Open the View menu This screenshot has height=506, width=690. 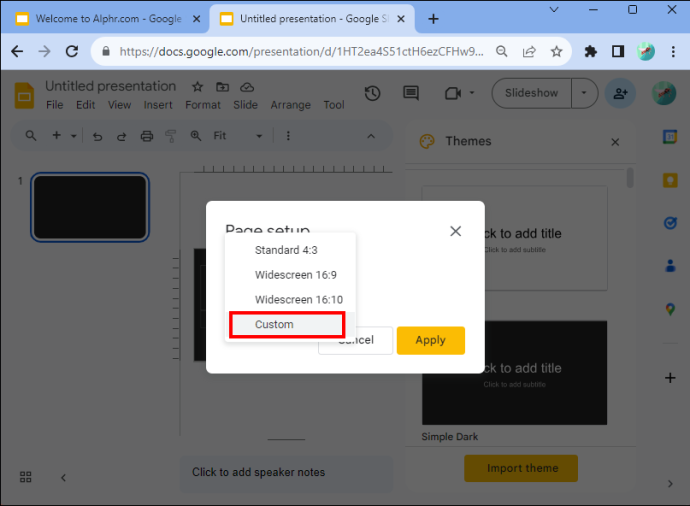pos(119,105)
